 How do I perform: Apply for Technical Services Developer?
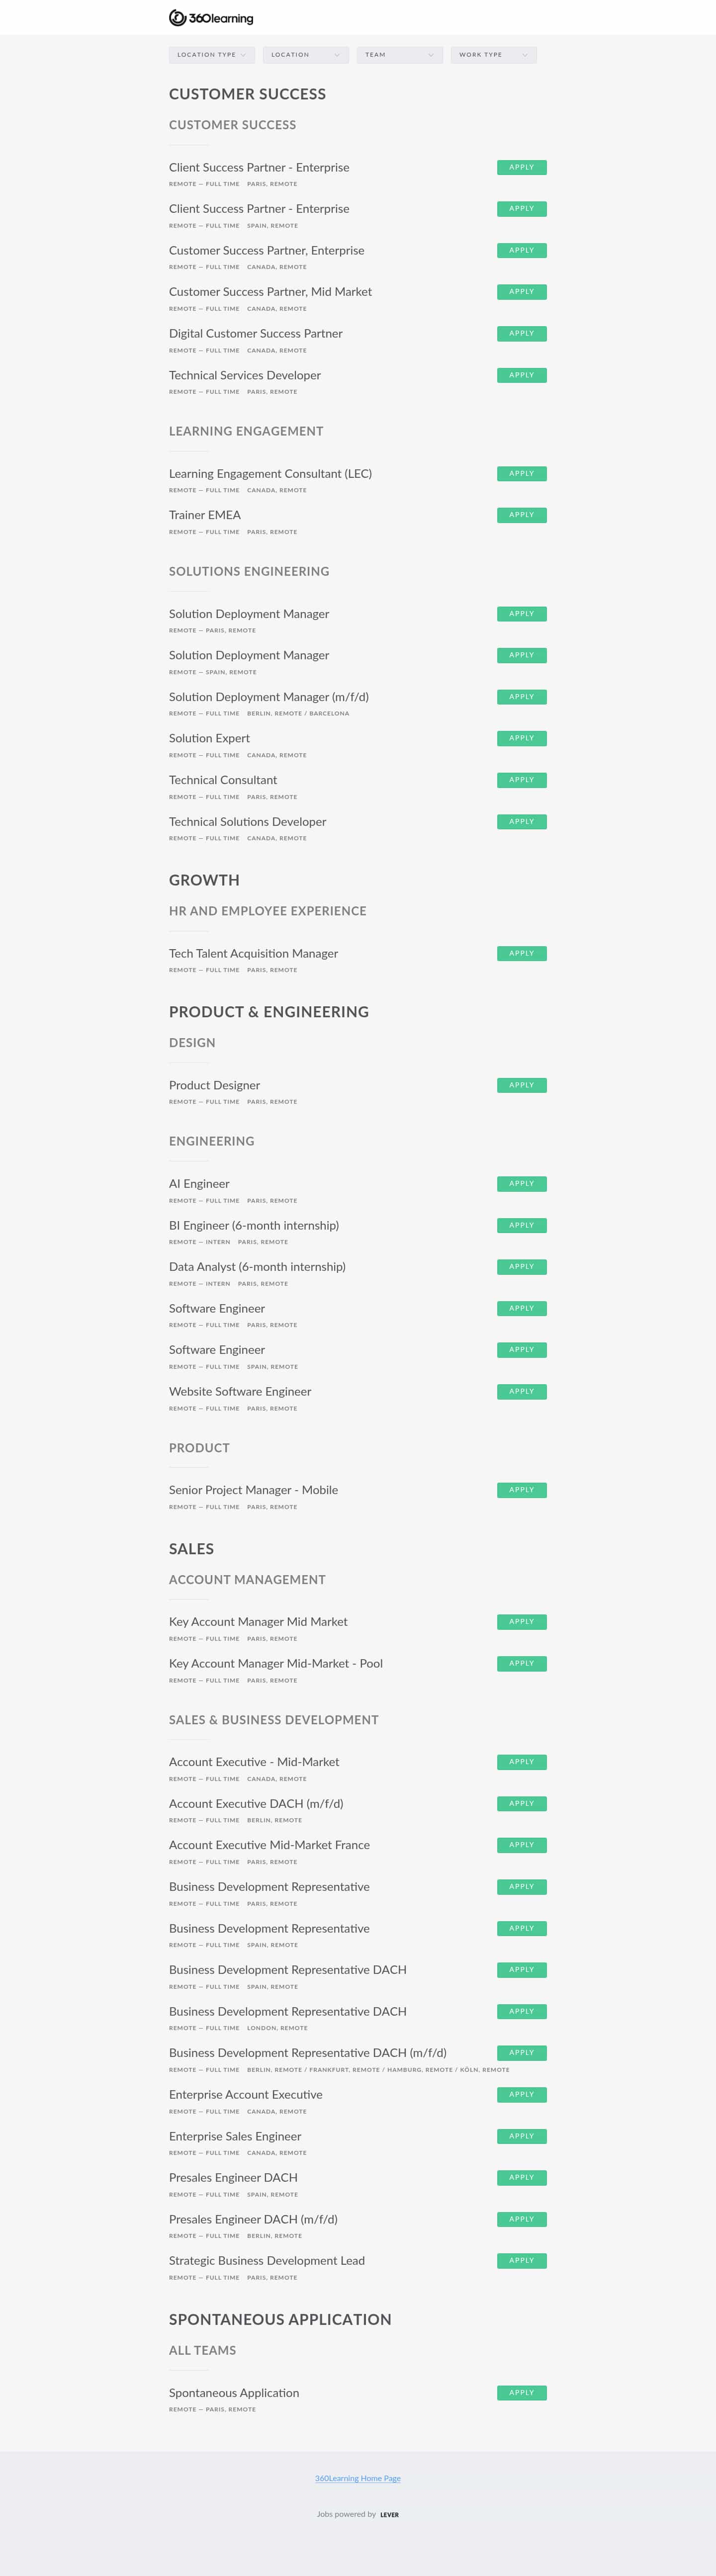point(522,375)
